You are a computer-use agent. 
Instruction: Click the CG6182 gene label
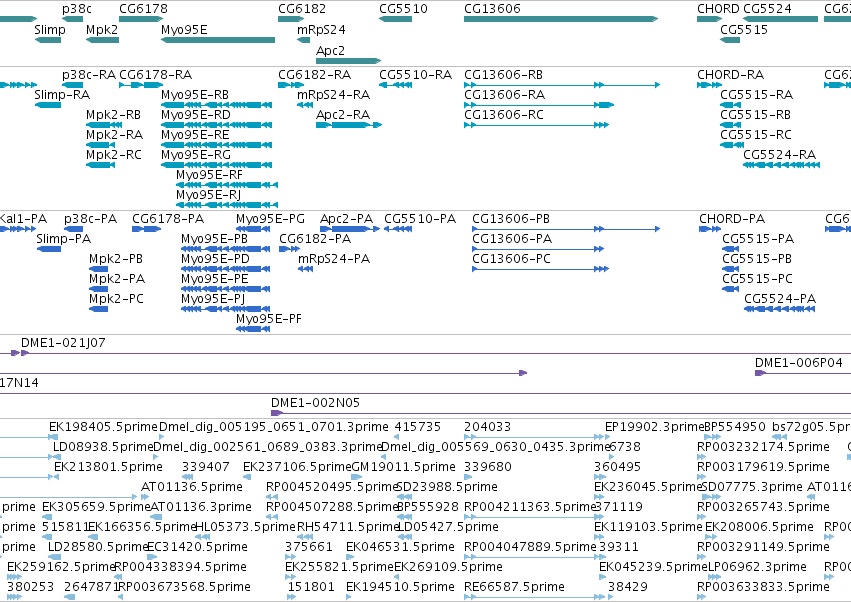pyautogui.click(x=302, y=9)
